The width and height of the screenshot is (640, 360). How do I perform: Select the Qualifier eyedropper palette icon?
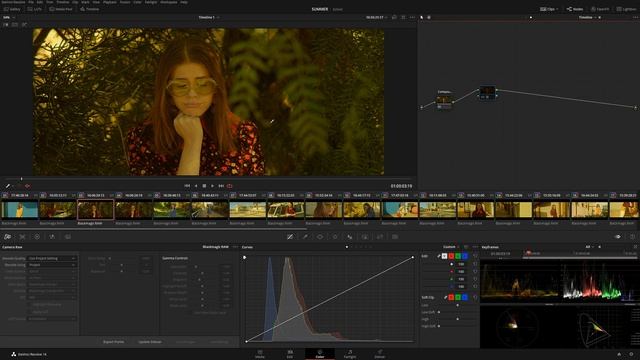click(x=305, y=237)
